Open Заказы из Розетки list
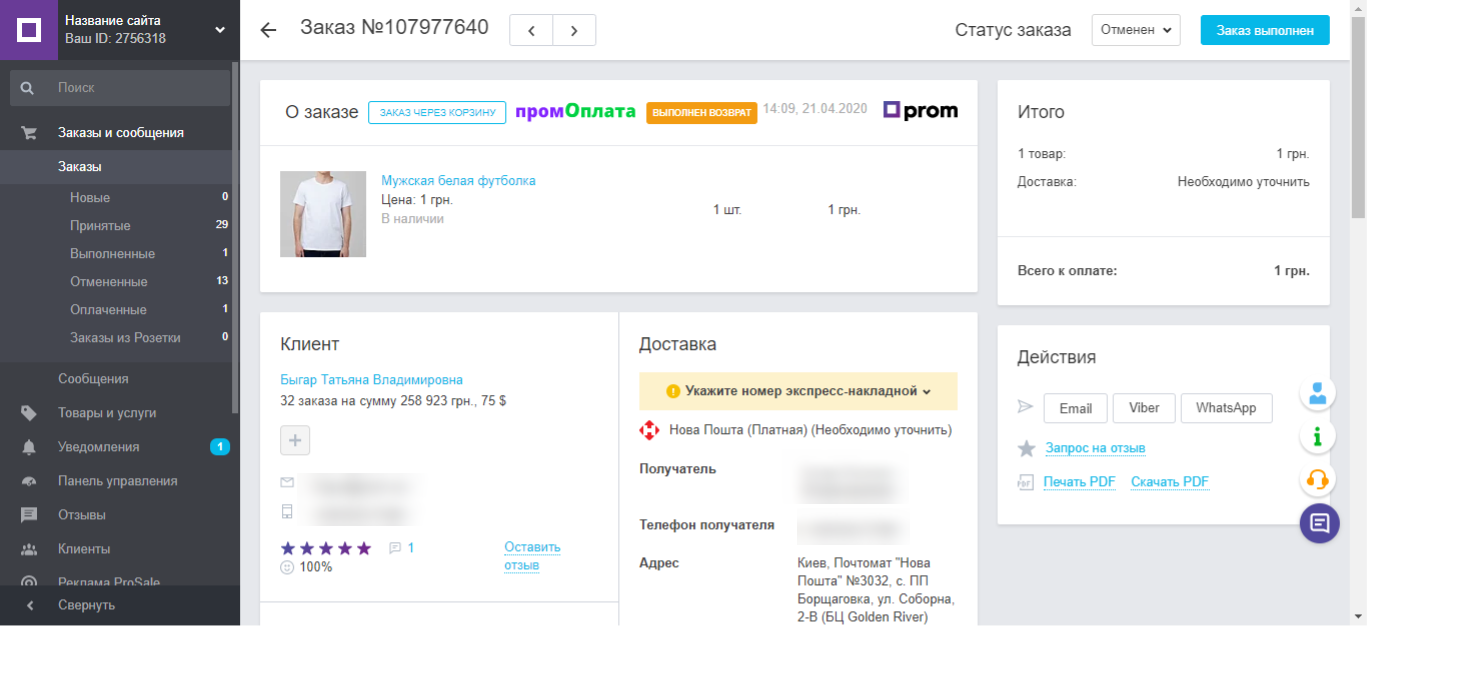Viewport: 1483px width, 687px height. (x=125, y=338)
